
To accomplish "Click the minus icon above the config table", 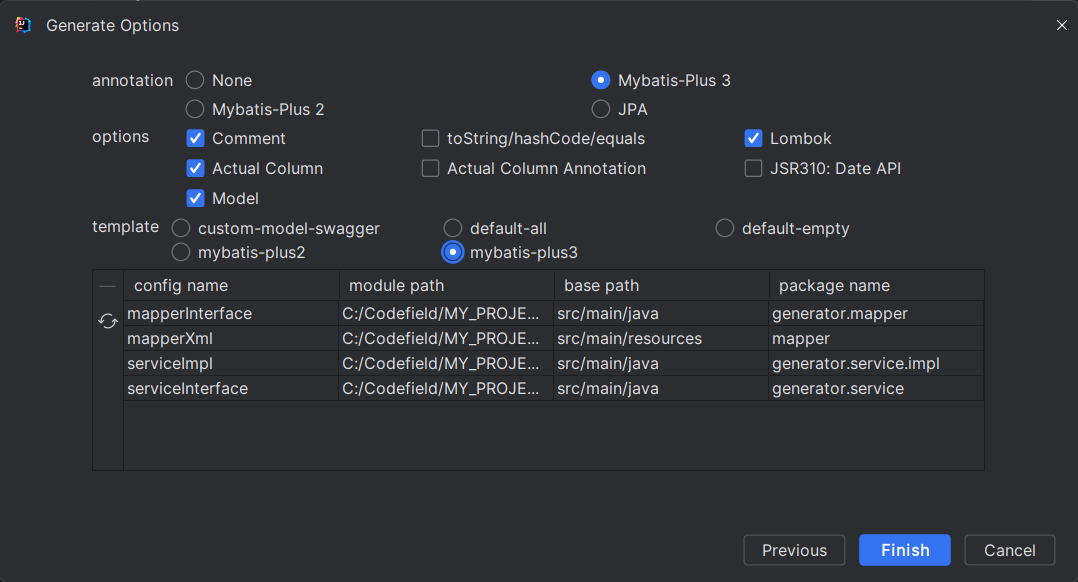I will 108,286.
